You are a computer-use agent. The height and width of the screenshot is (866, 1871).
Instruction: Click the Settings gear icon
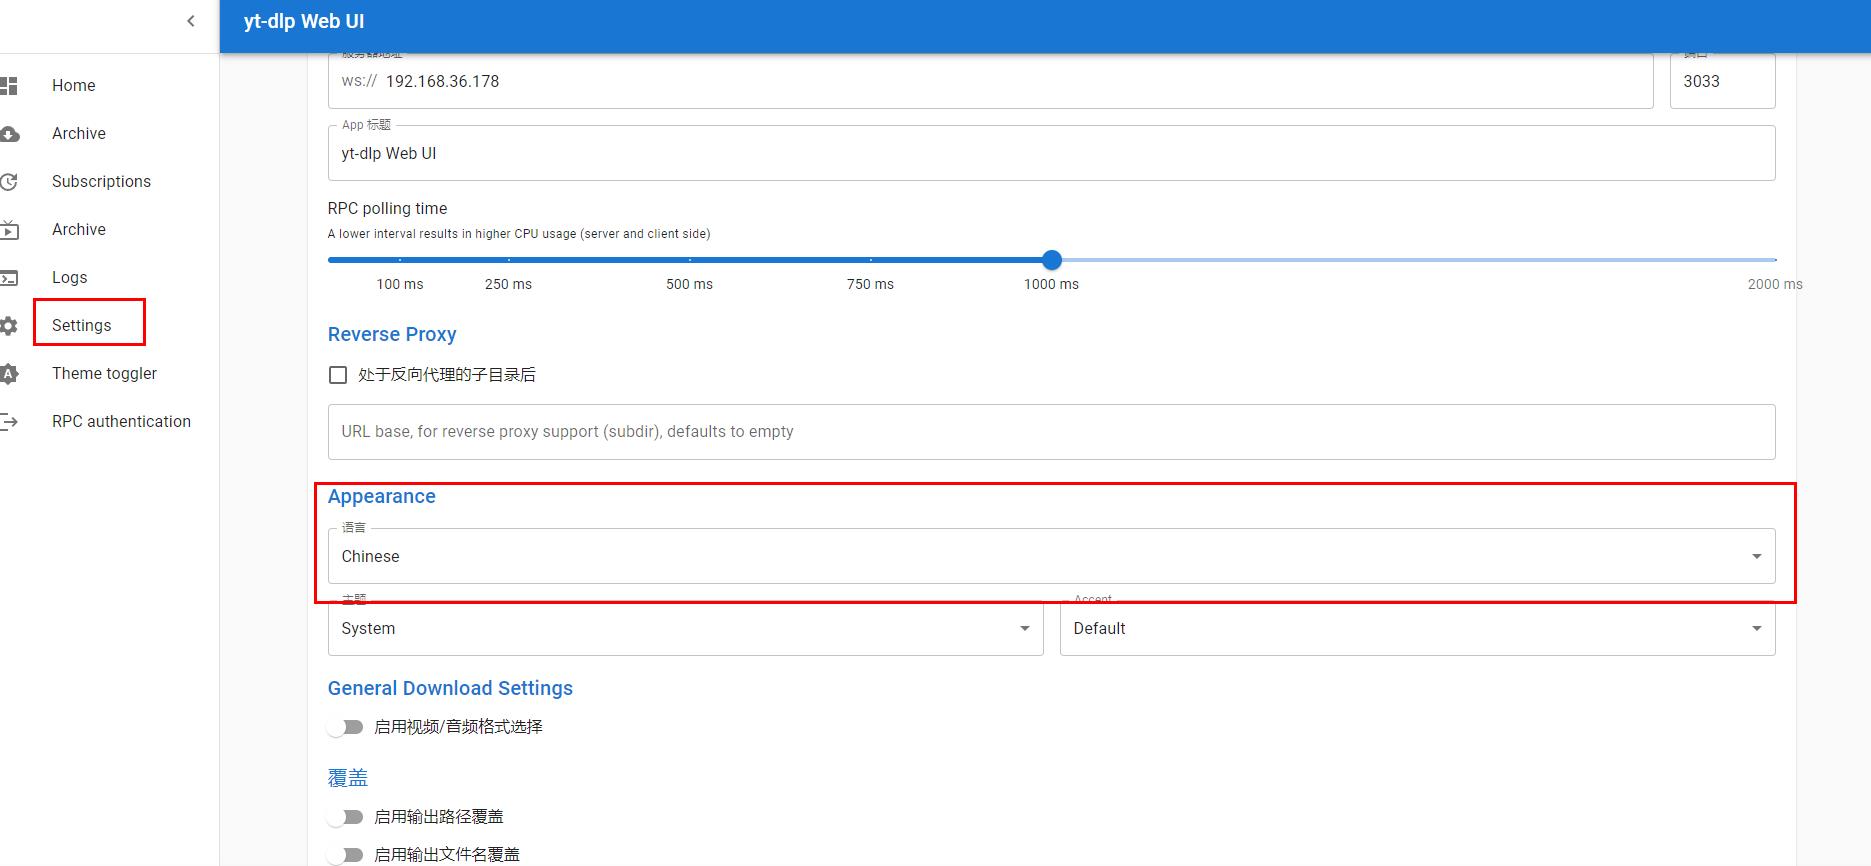(x=9, y=326)
